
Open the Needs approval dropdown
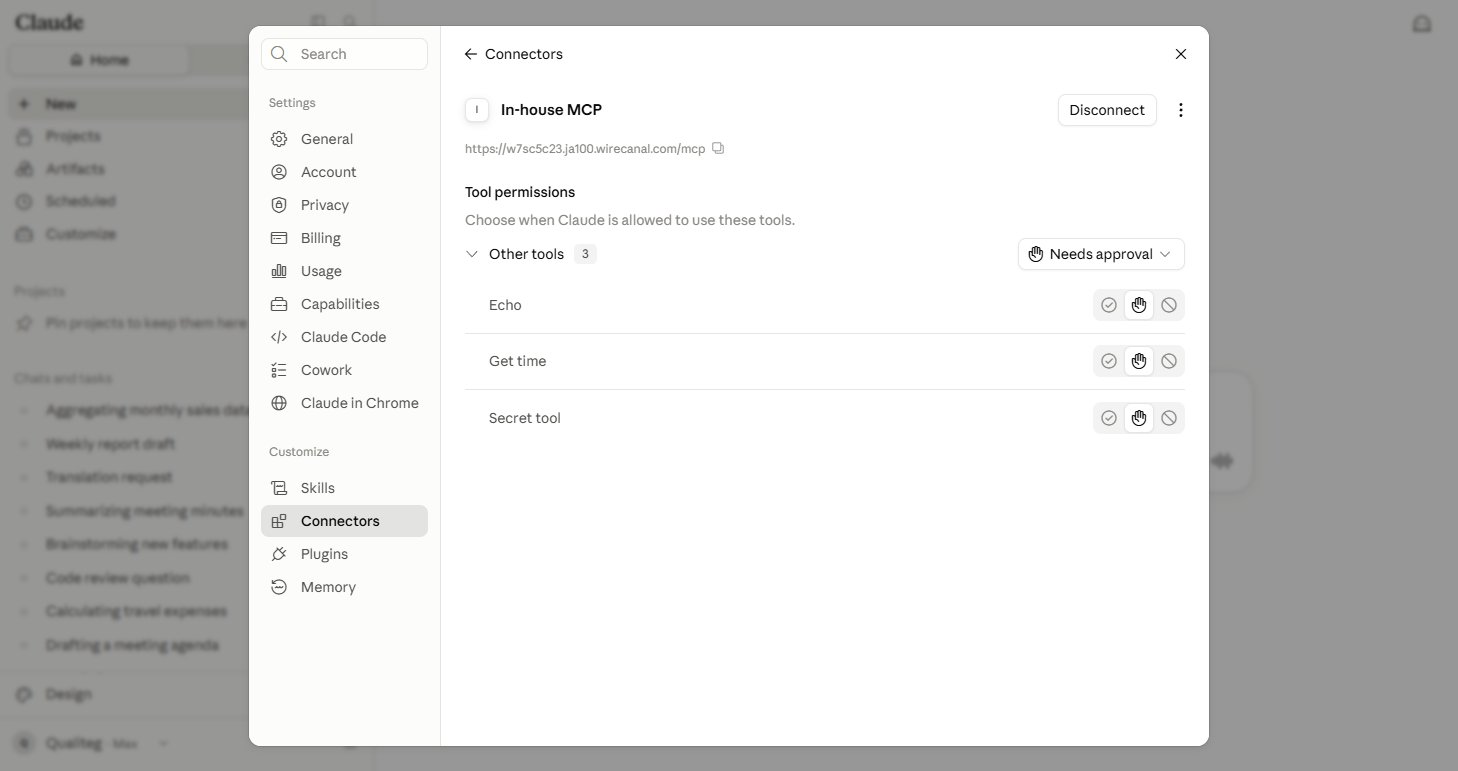click(1101, 254)
